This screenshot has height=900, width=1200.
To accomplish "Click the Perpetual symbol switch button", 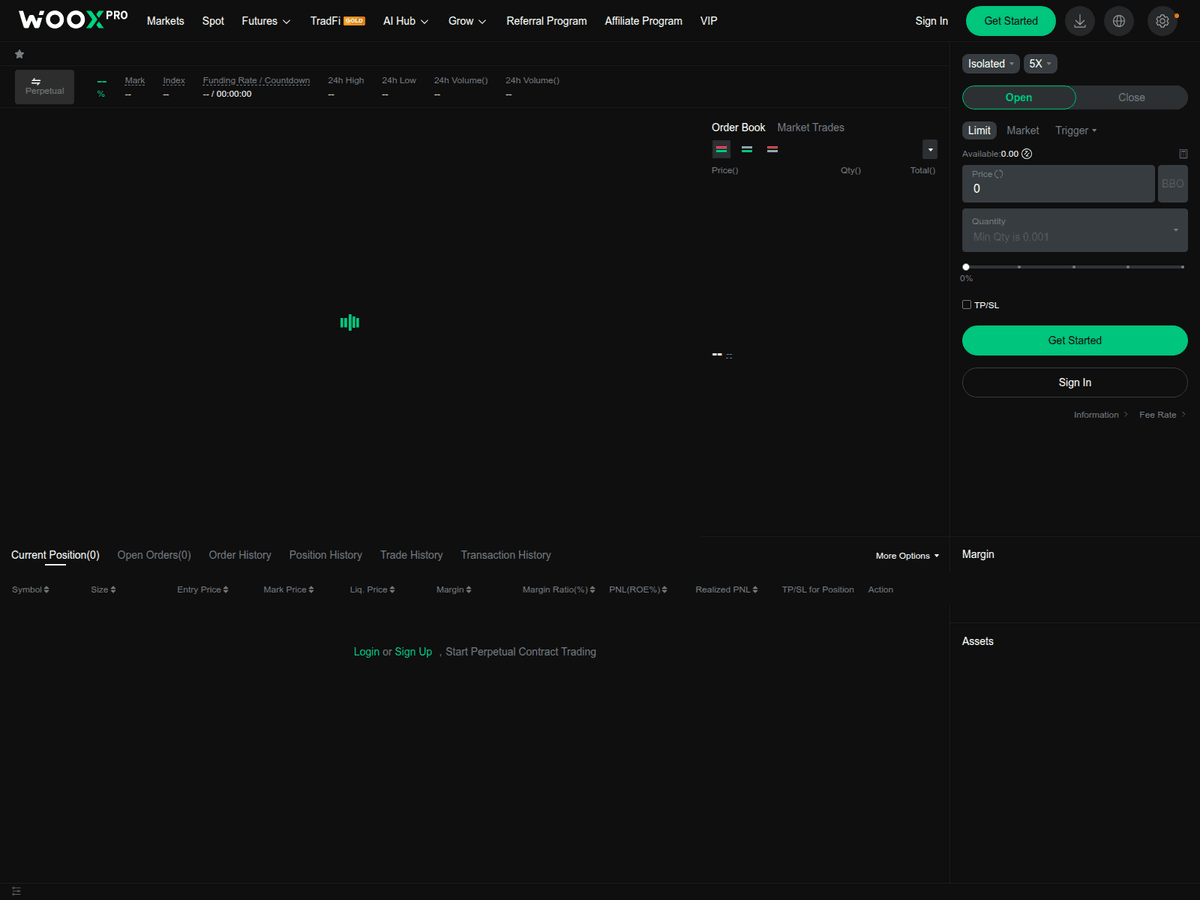I will click(44, 87).
